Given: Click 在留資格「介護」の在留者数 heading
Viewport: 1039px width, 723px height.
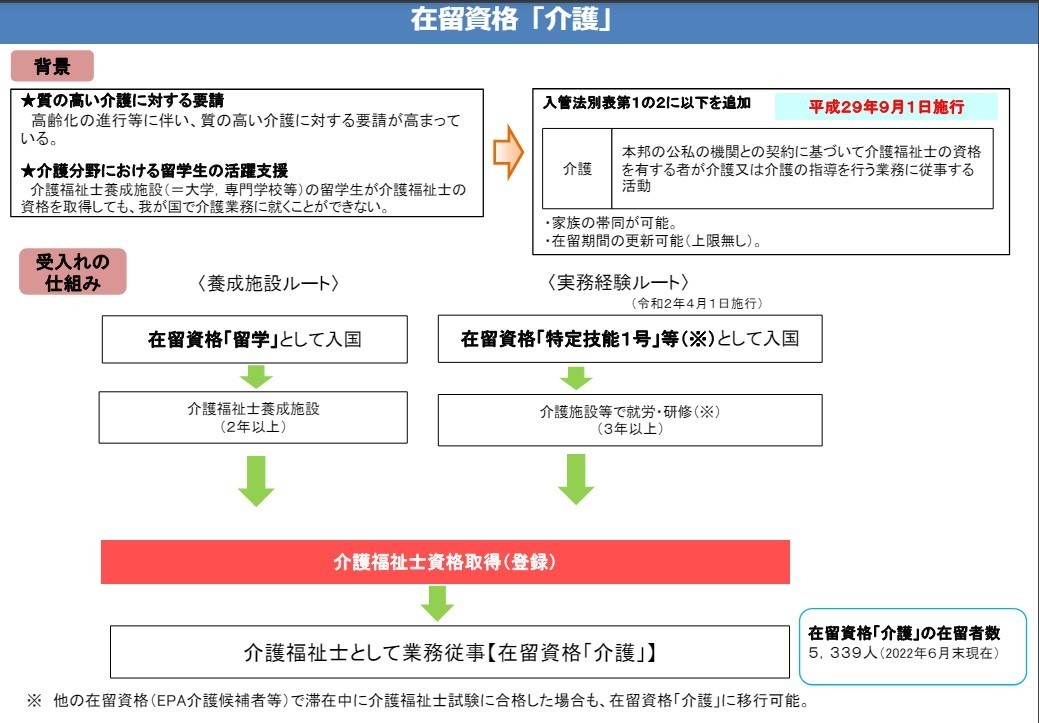Looking at the screenshot, I should (x=904, y=633).
